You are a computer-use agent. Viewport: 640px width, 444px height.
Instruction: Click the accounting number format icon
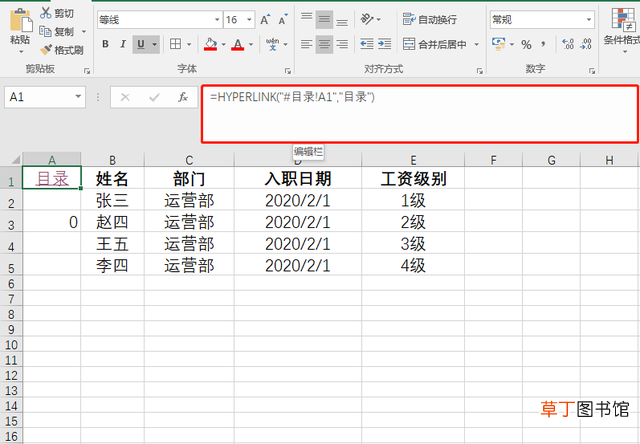coord(498,44)
